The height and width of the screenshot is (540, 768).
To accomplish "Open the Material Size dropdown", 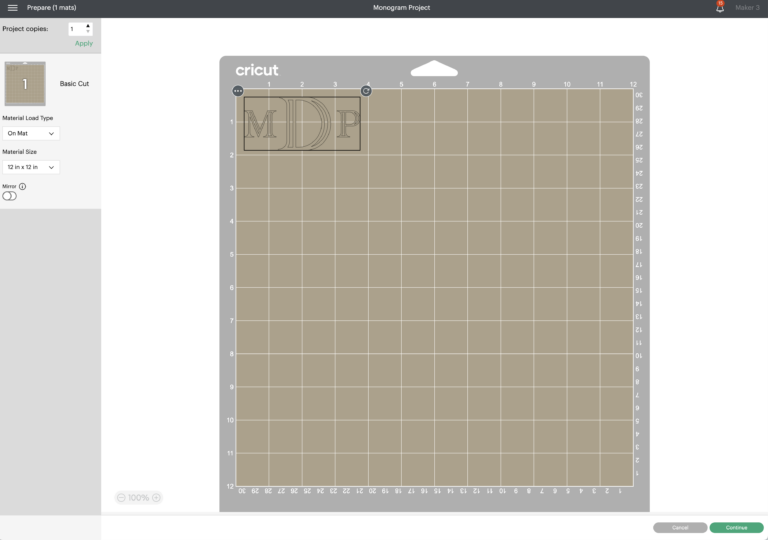I will 31,167.
